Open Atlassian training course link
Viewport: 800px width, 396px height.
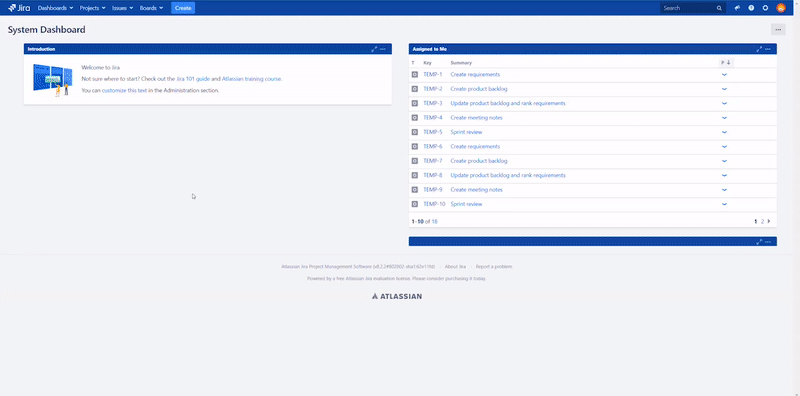(x=252, y=79)
